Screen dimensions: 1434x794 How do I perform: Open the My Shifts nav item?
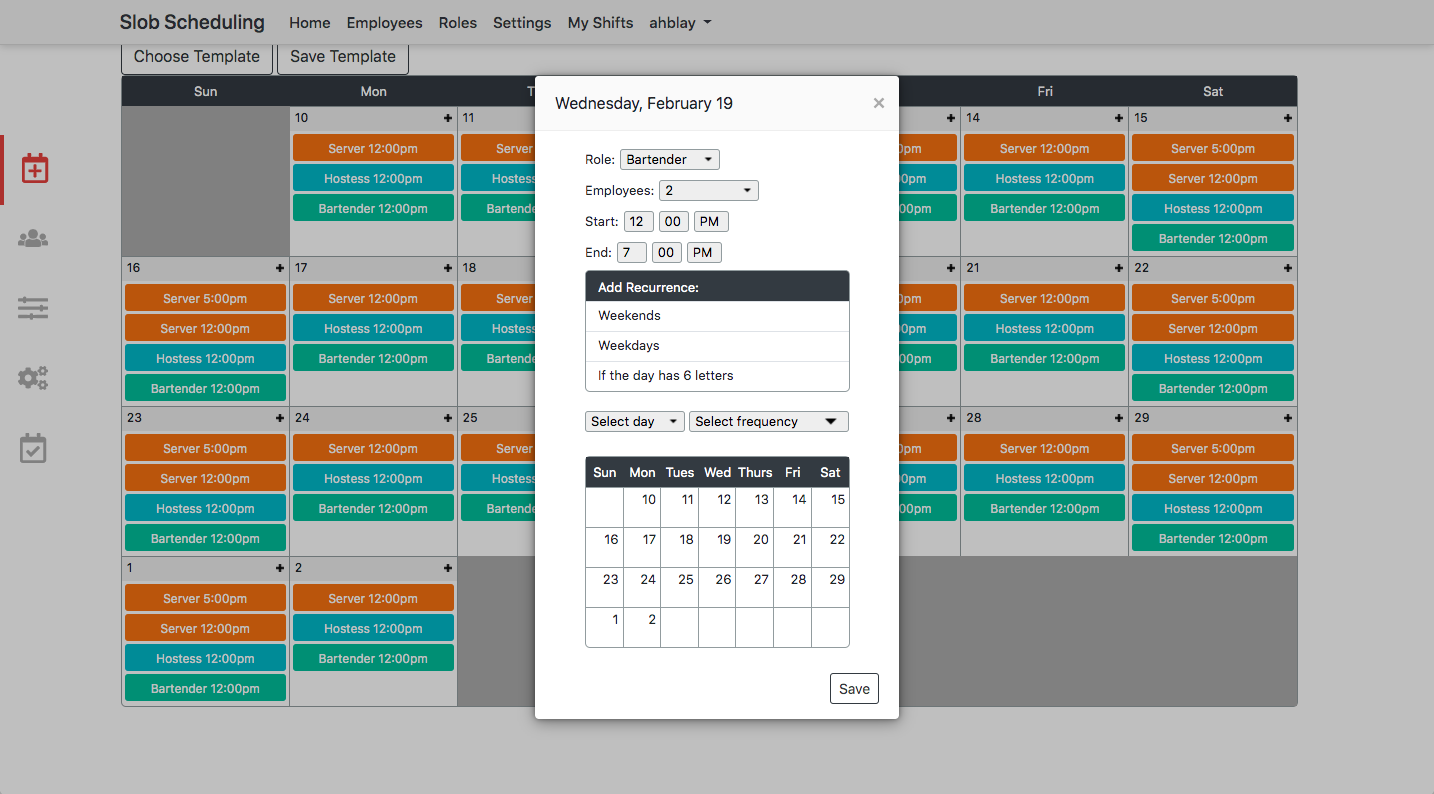pyautogui.click(x=600, y=23)
